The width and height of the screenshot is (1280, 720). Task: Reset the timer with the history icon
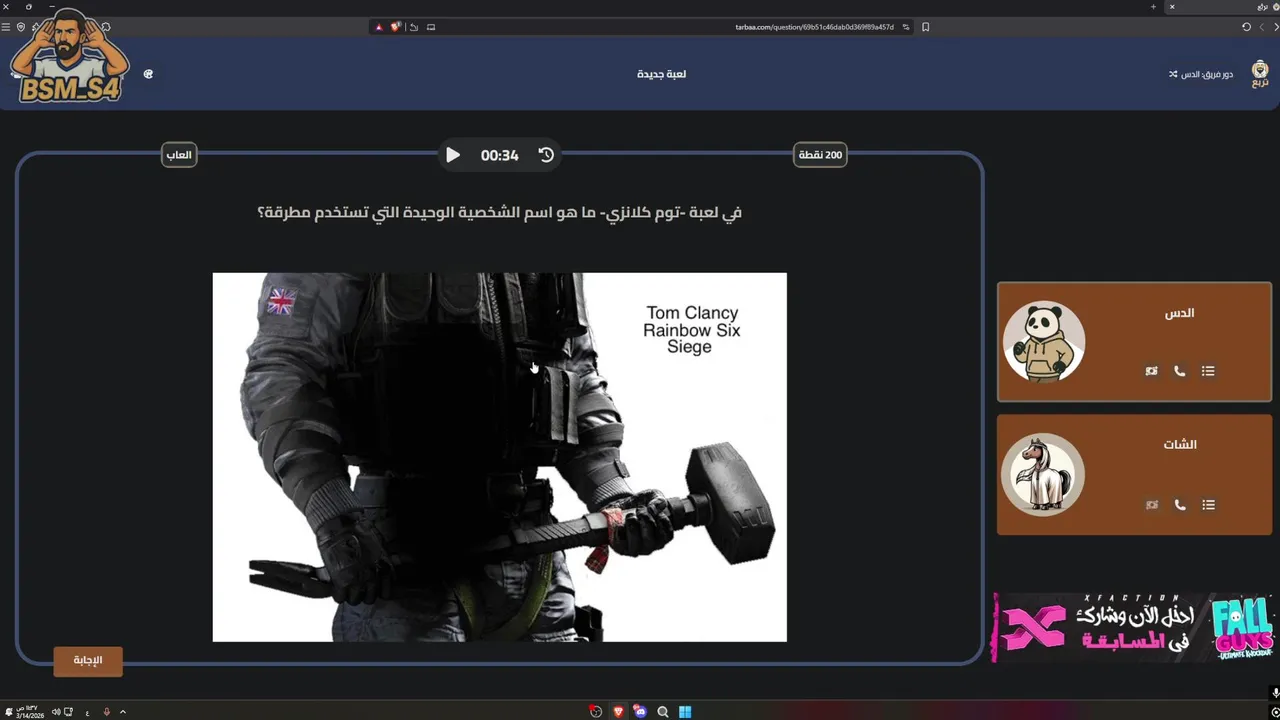point(546,155)
